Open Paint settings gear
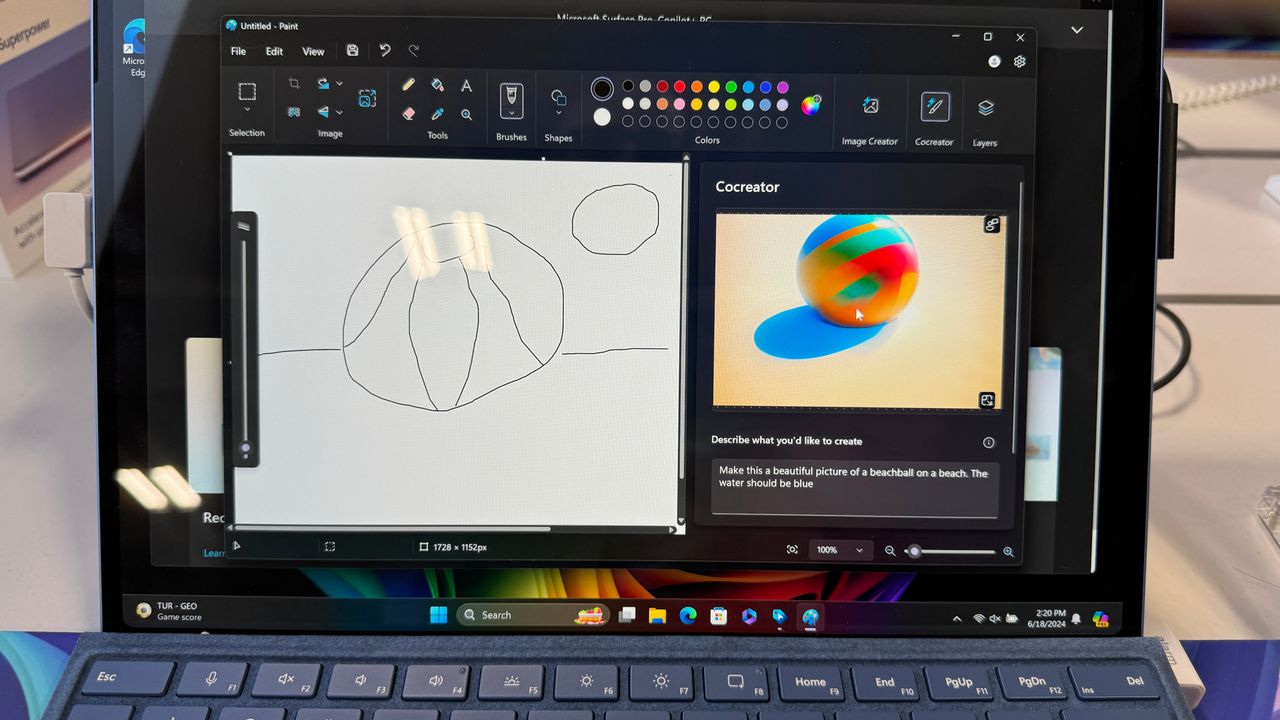The image size is (1280, 720). 1020,62
